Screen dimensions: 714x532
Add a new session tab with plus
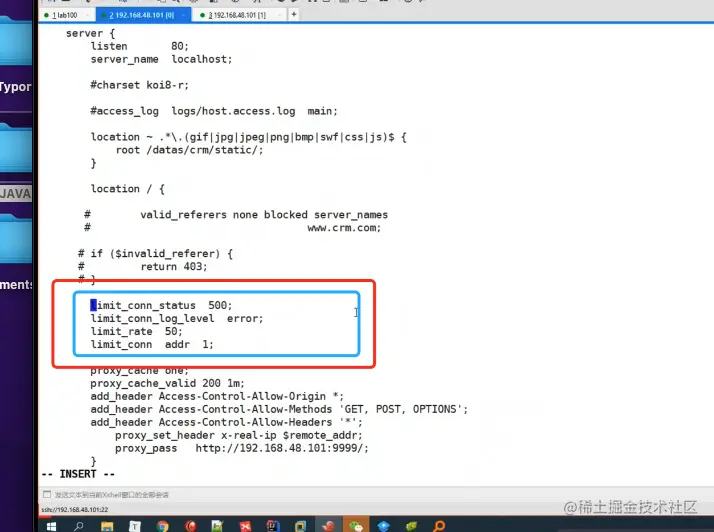coord(294,15)
